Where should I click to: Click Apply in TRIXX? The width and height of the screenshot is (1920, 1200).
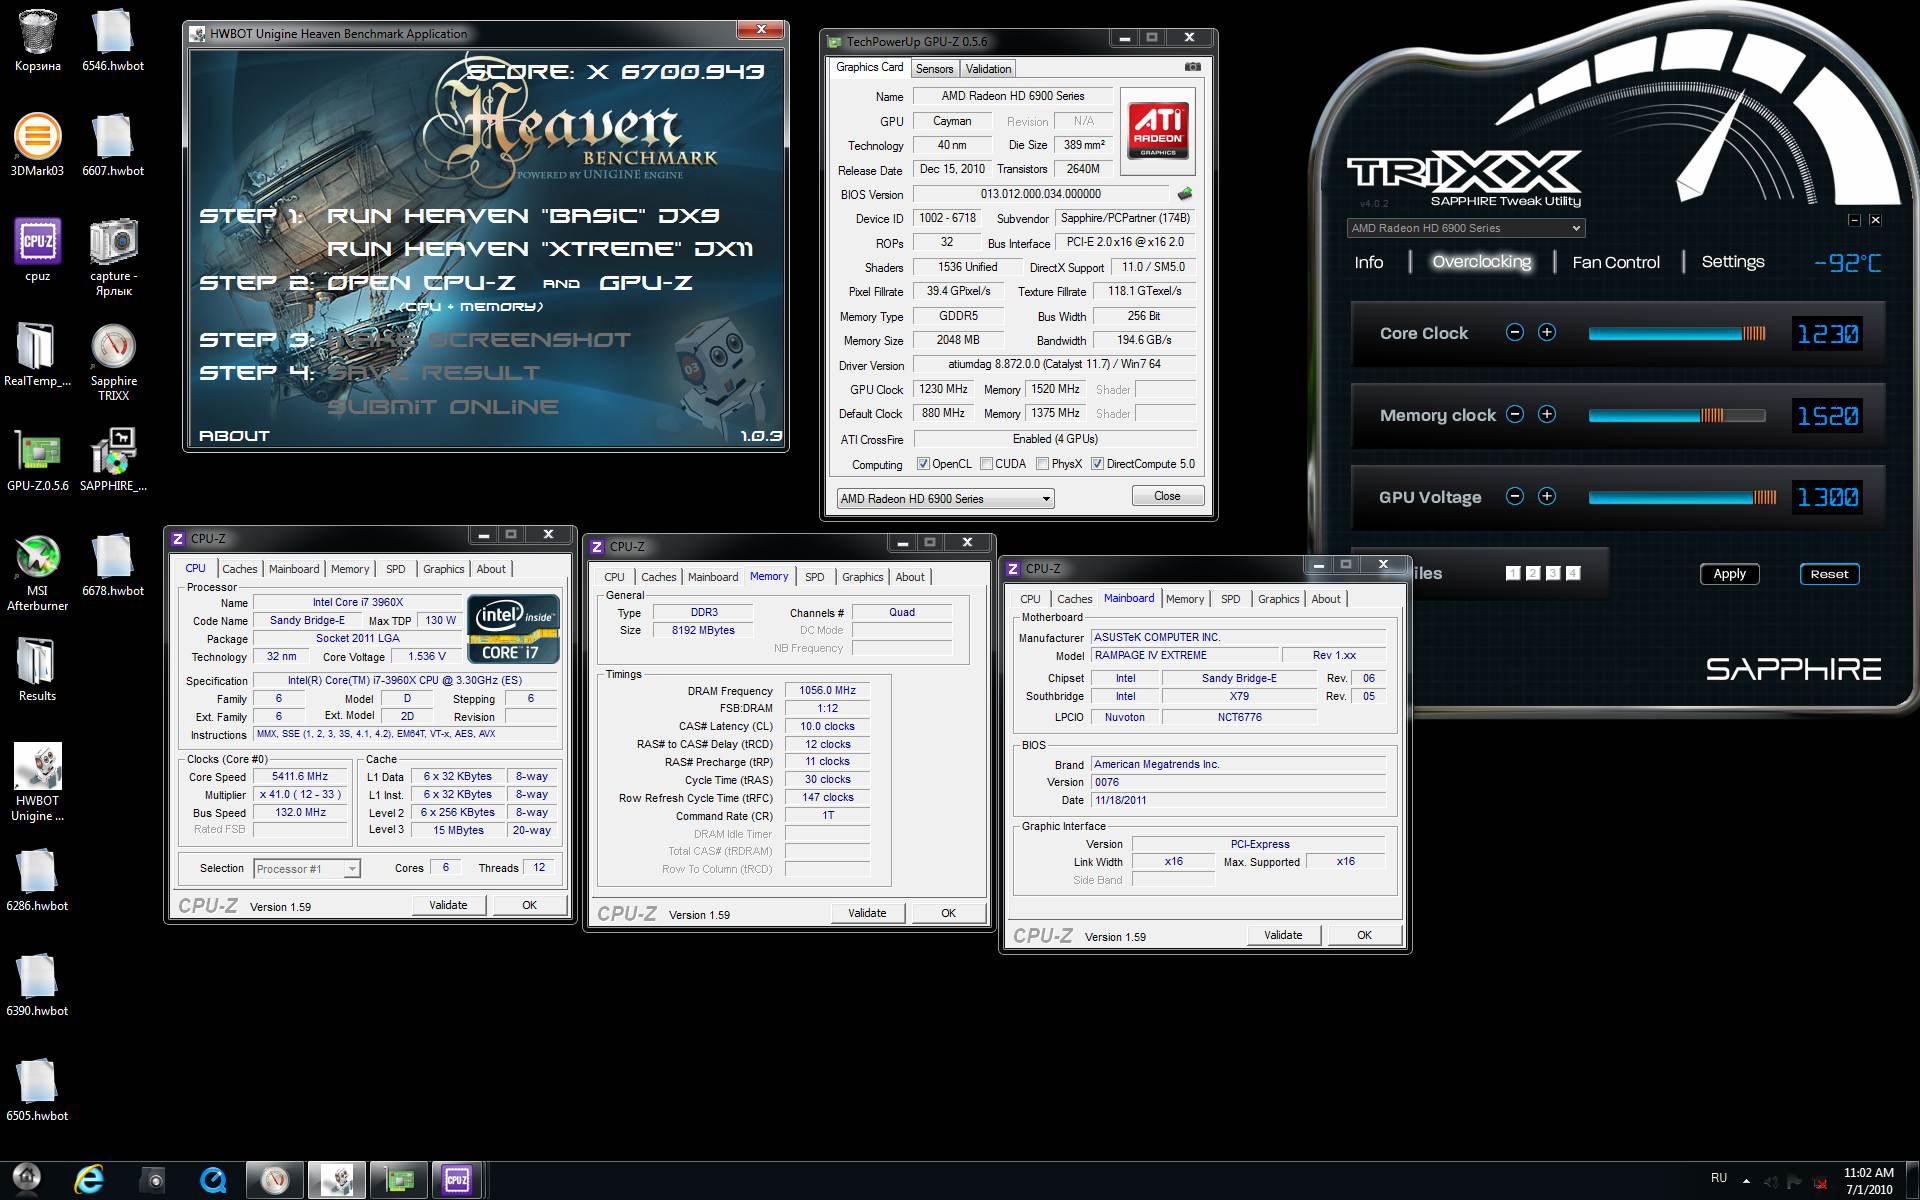[1729, 574]
